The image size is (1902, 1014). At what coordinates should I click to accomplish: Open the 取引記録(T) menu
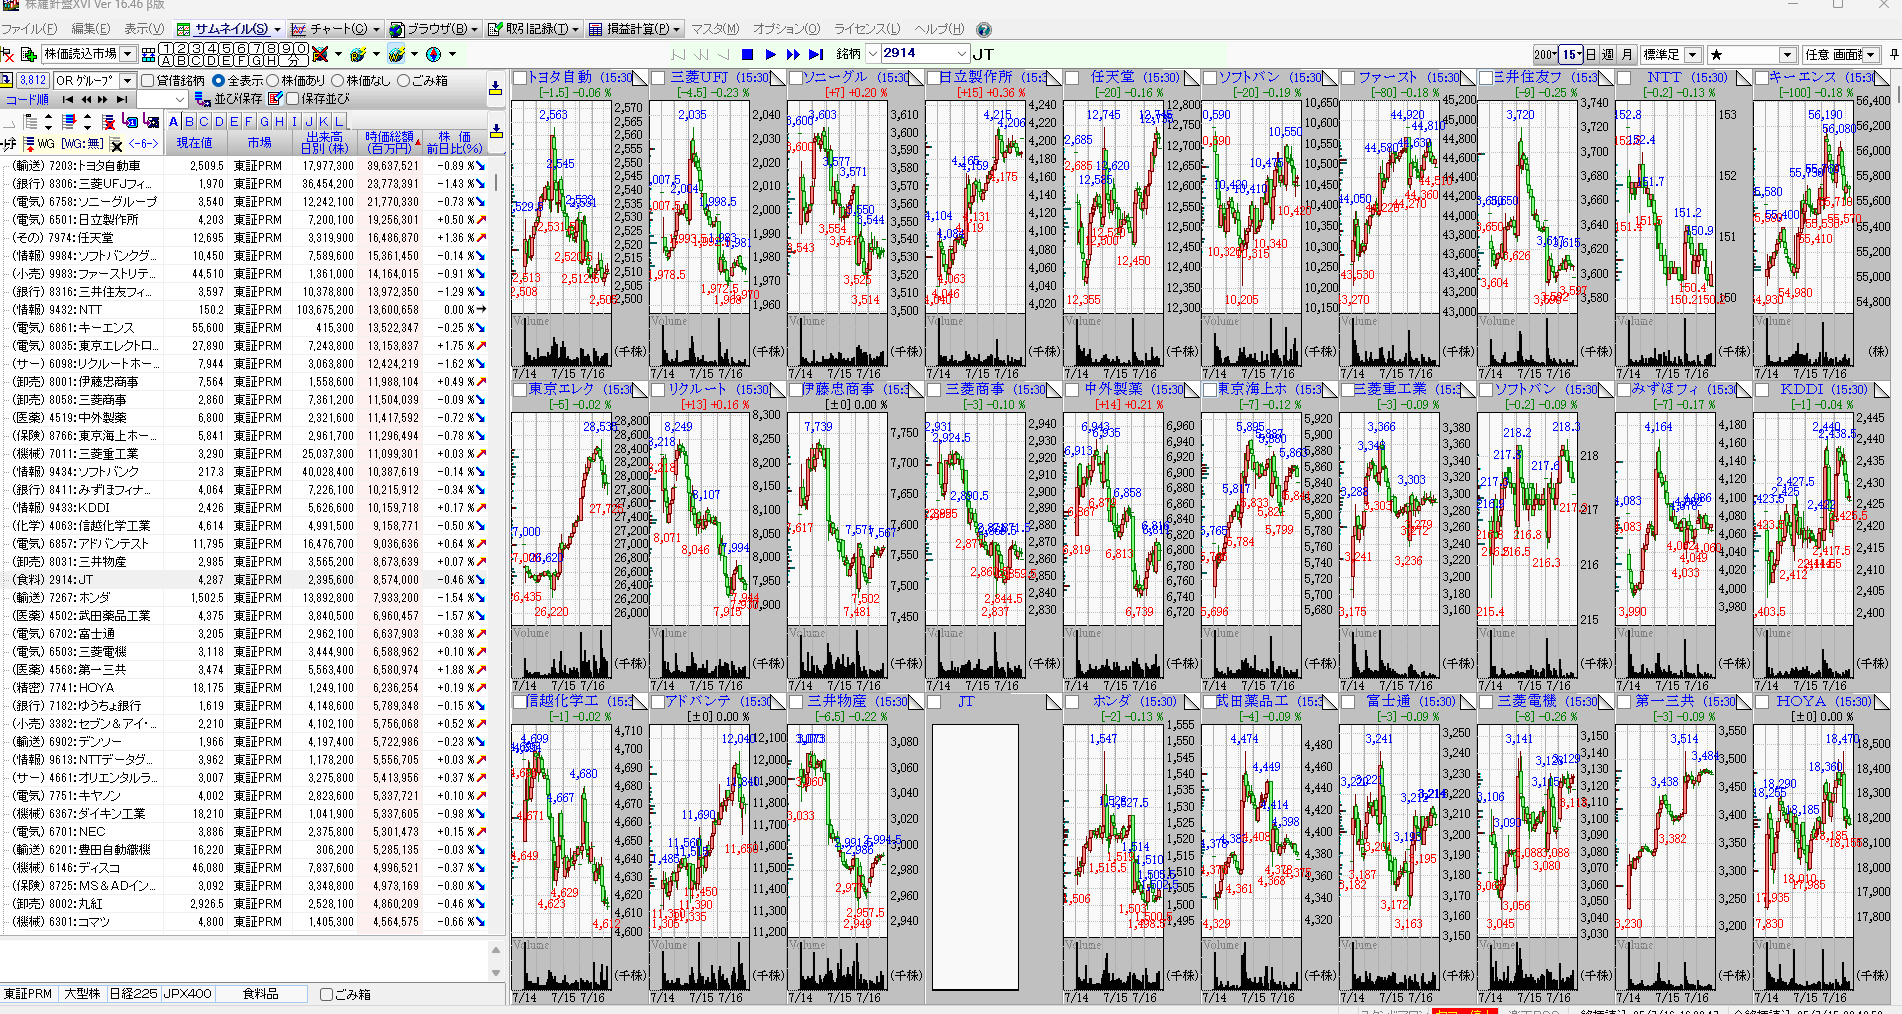pos(534,29)
